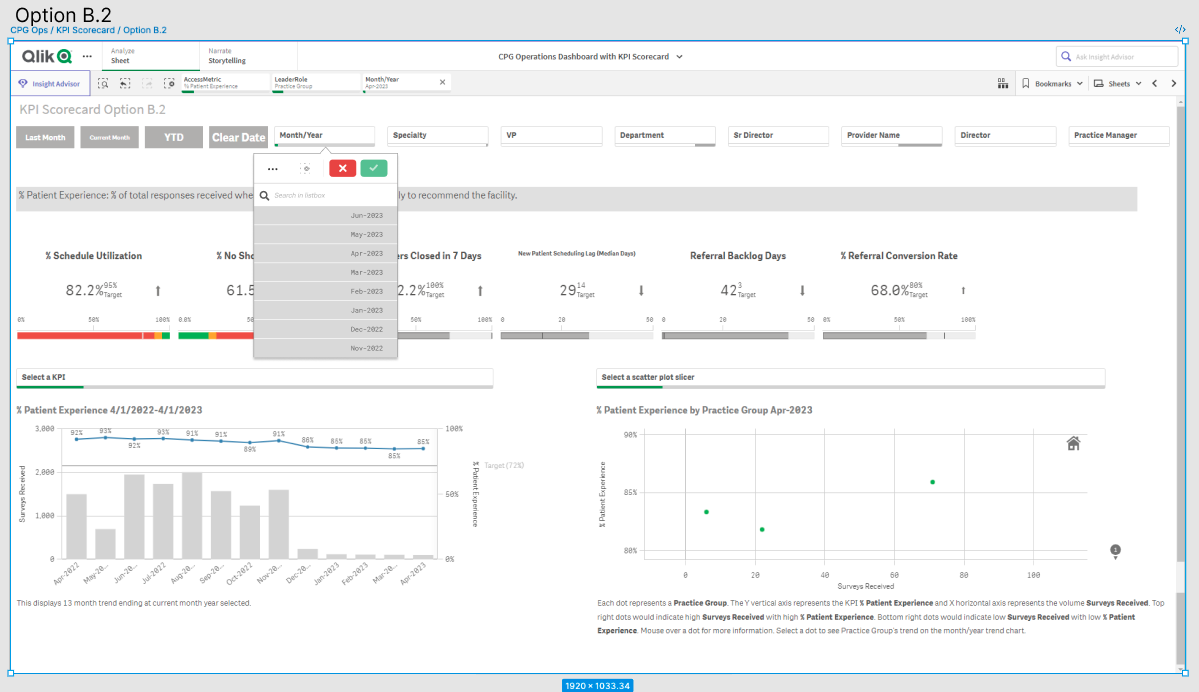Click the Qlik logo
Image resolution: width=1199 pixels, height=692 pixels.
tap(47, 57)
